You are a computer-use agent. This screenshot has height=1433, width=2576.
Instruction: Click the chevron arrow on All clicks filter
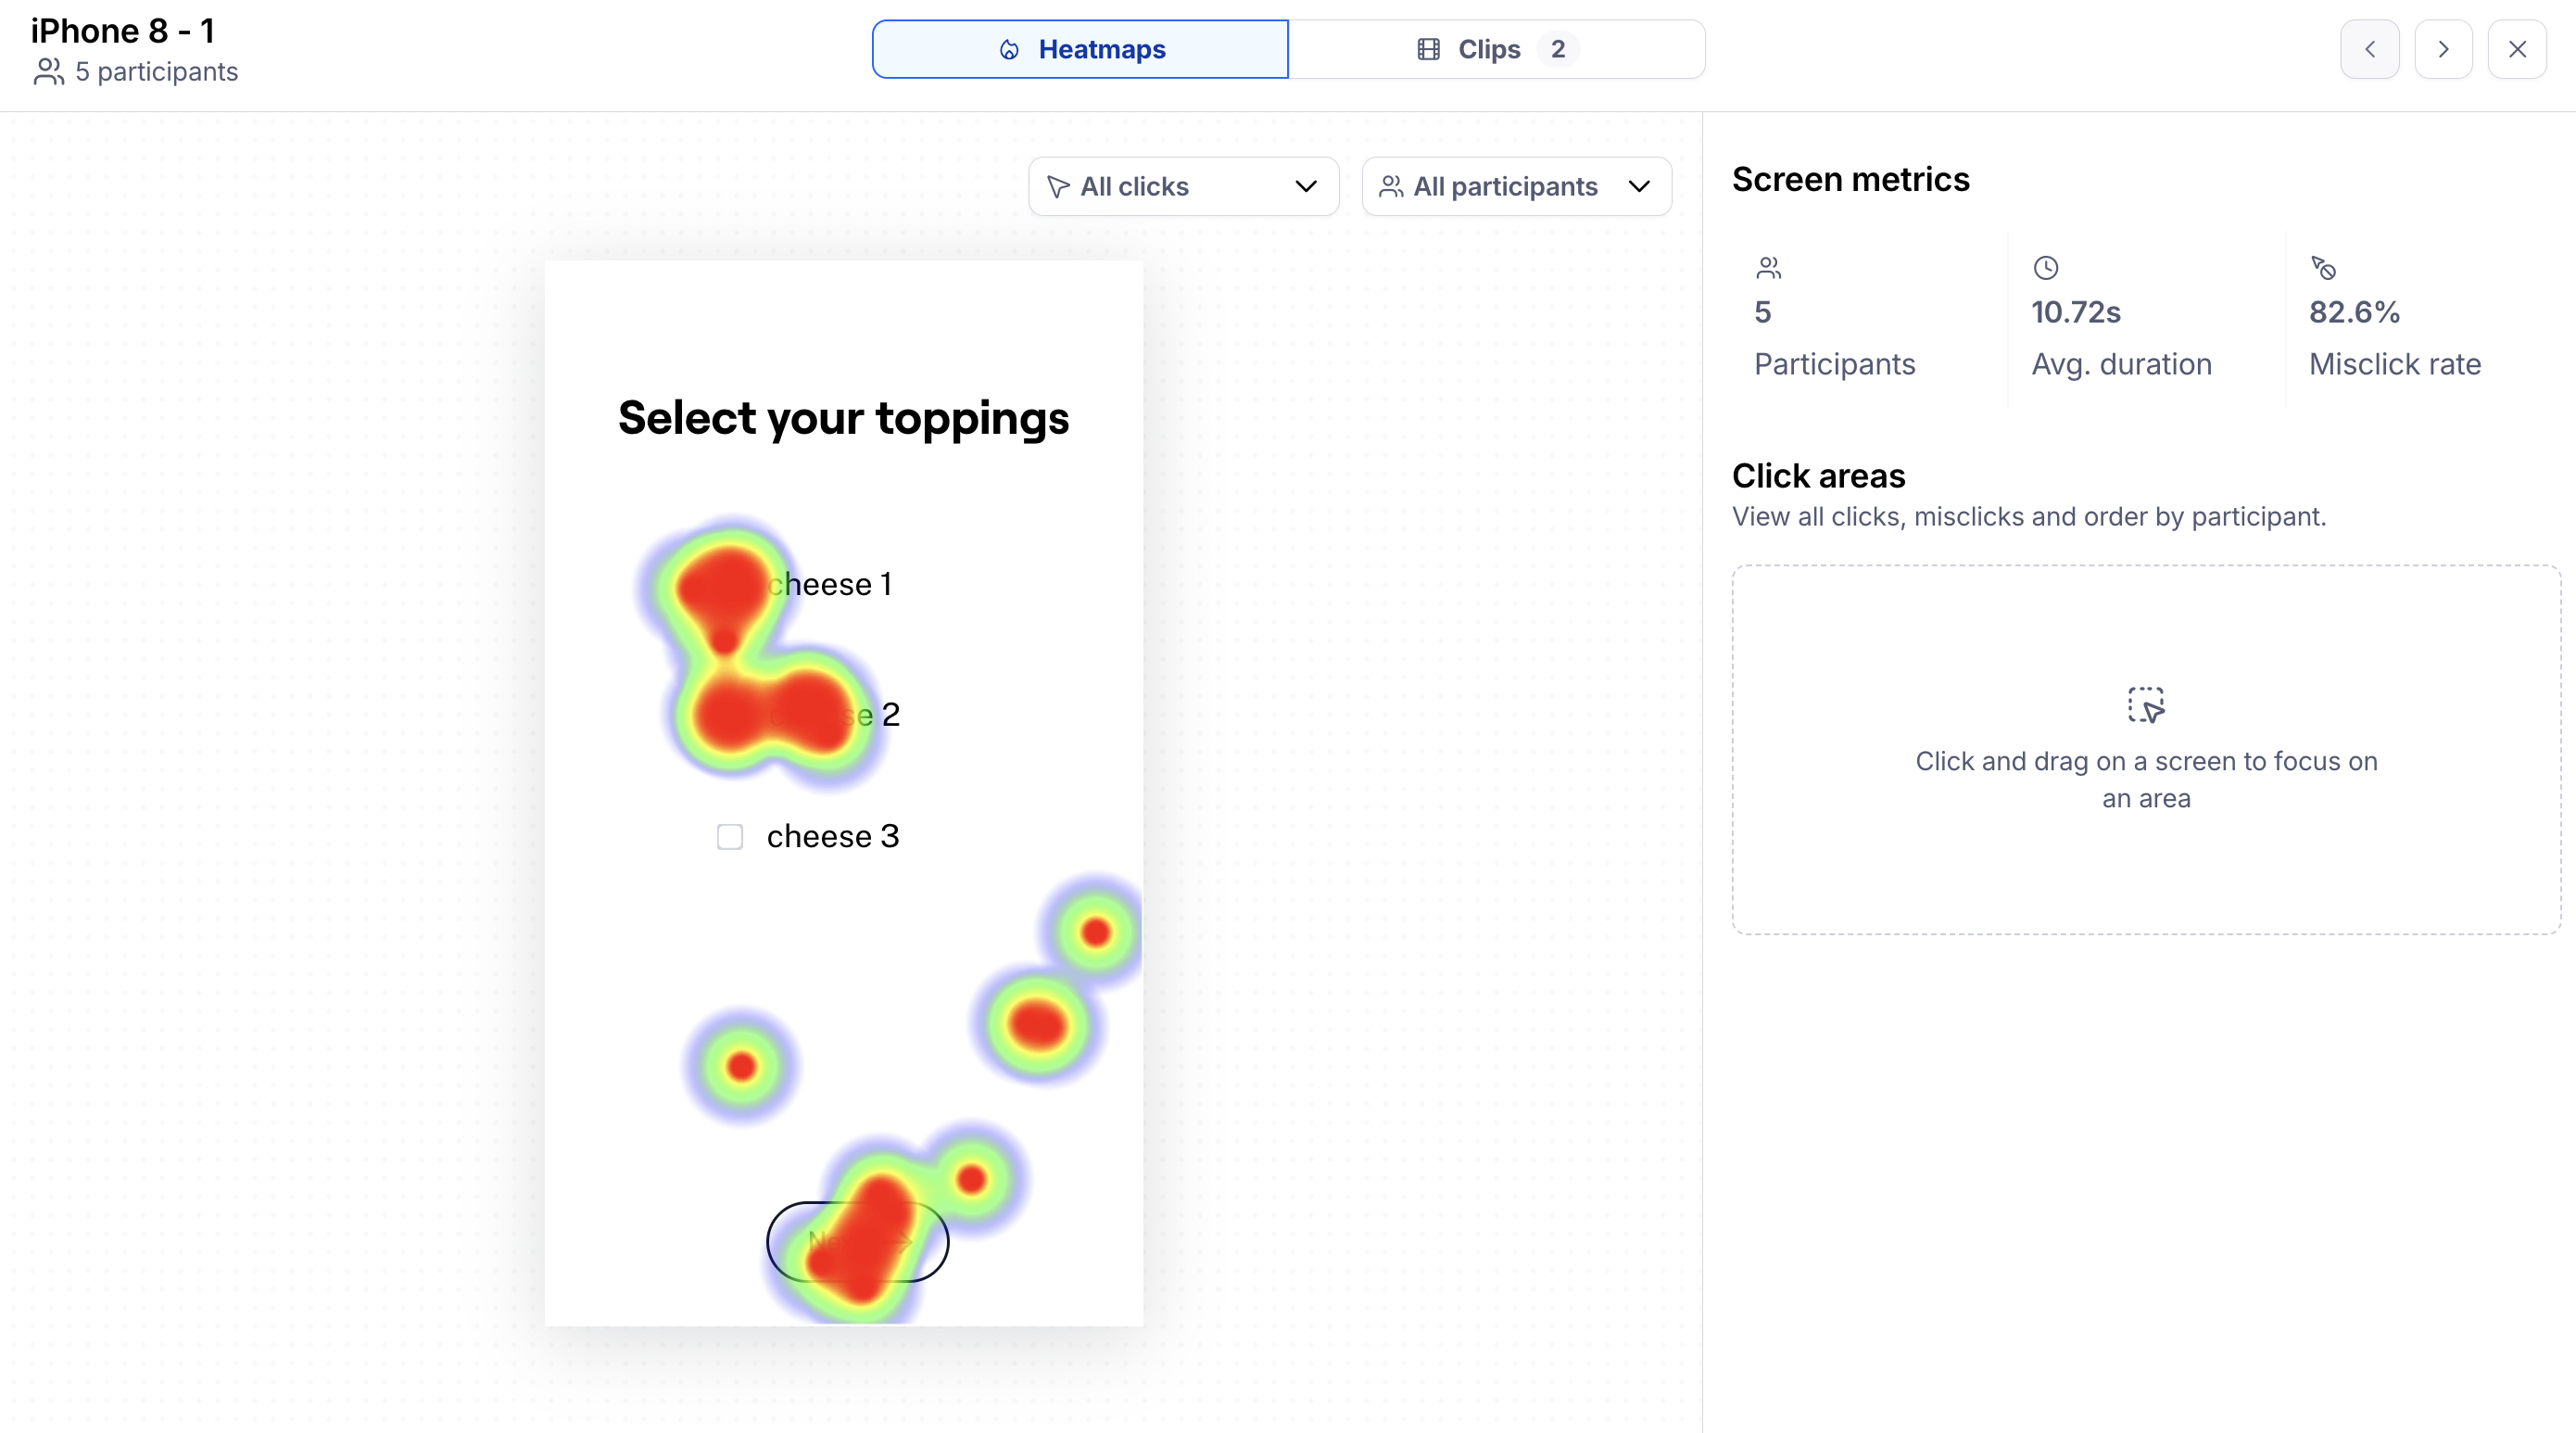pyautogui.click(x=1305, y=186)
